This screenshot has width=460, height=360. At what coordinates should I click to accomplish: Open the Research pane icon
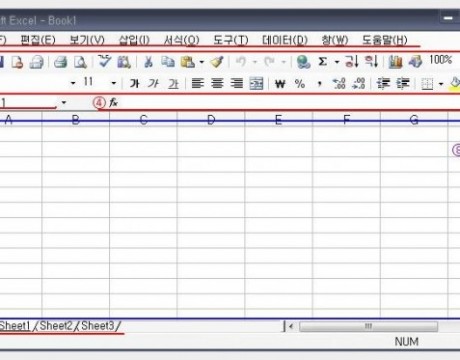pos(124,62)
